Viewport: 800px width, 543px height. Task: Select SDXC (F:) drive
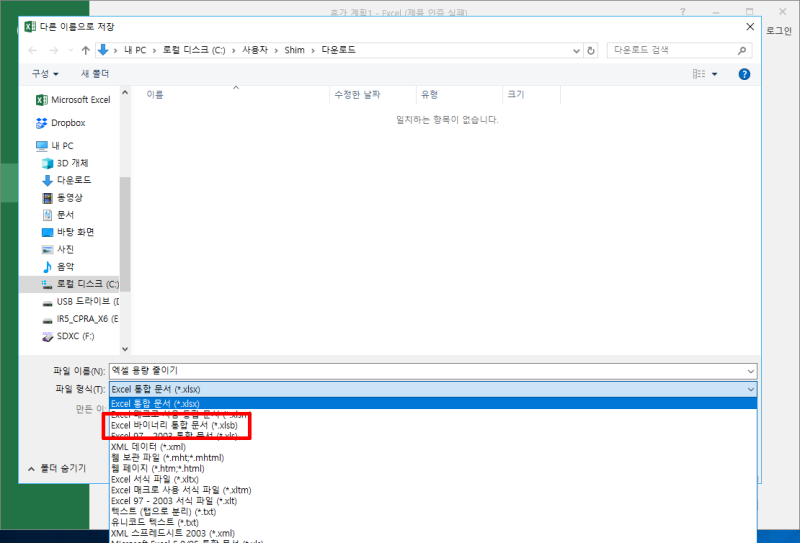click(x=68, y=336)
